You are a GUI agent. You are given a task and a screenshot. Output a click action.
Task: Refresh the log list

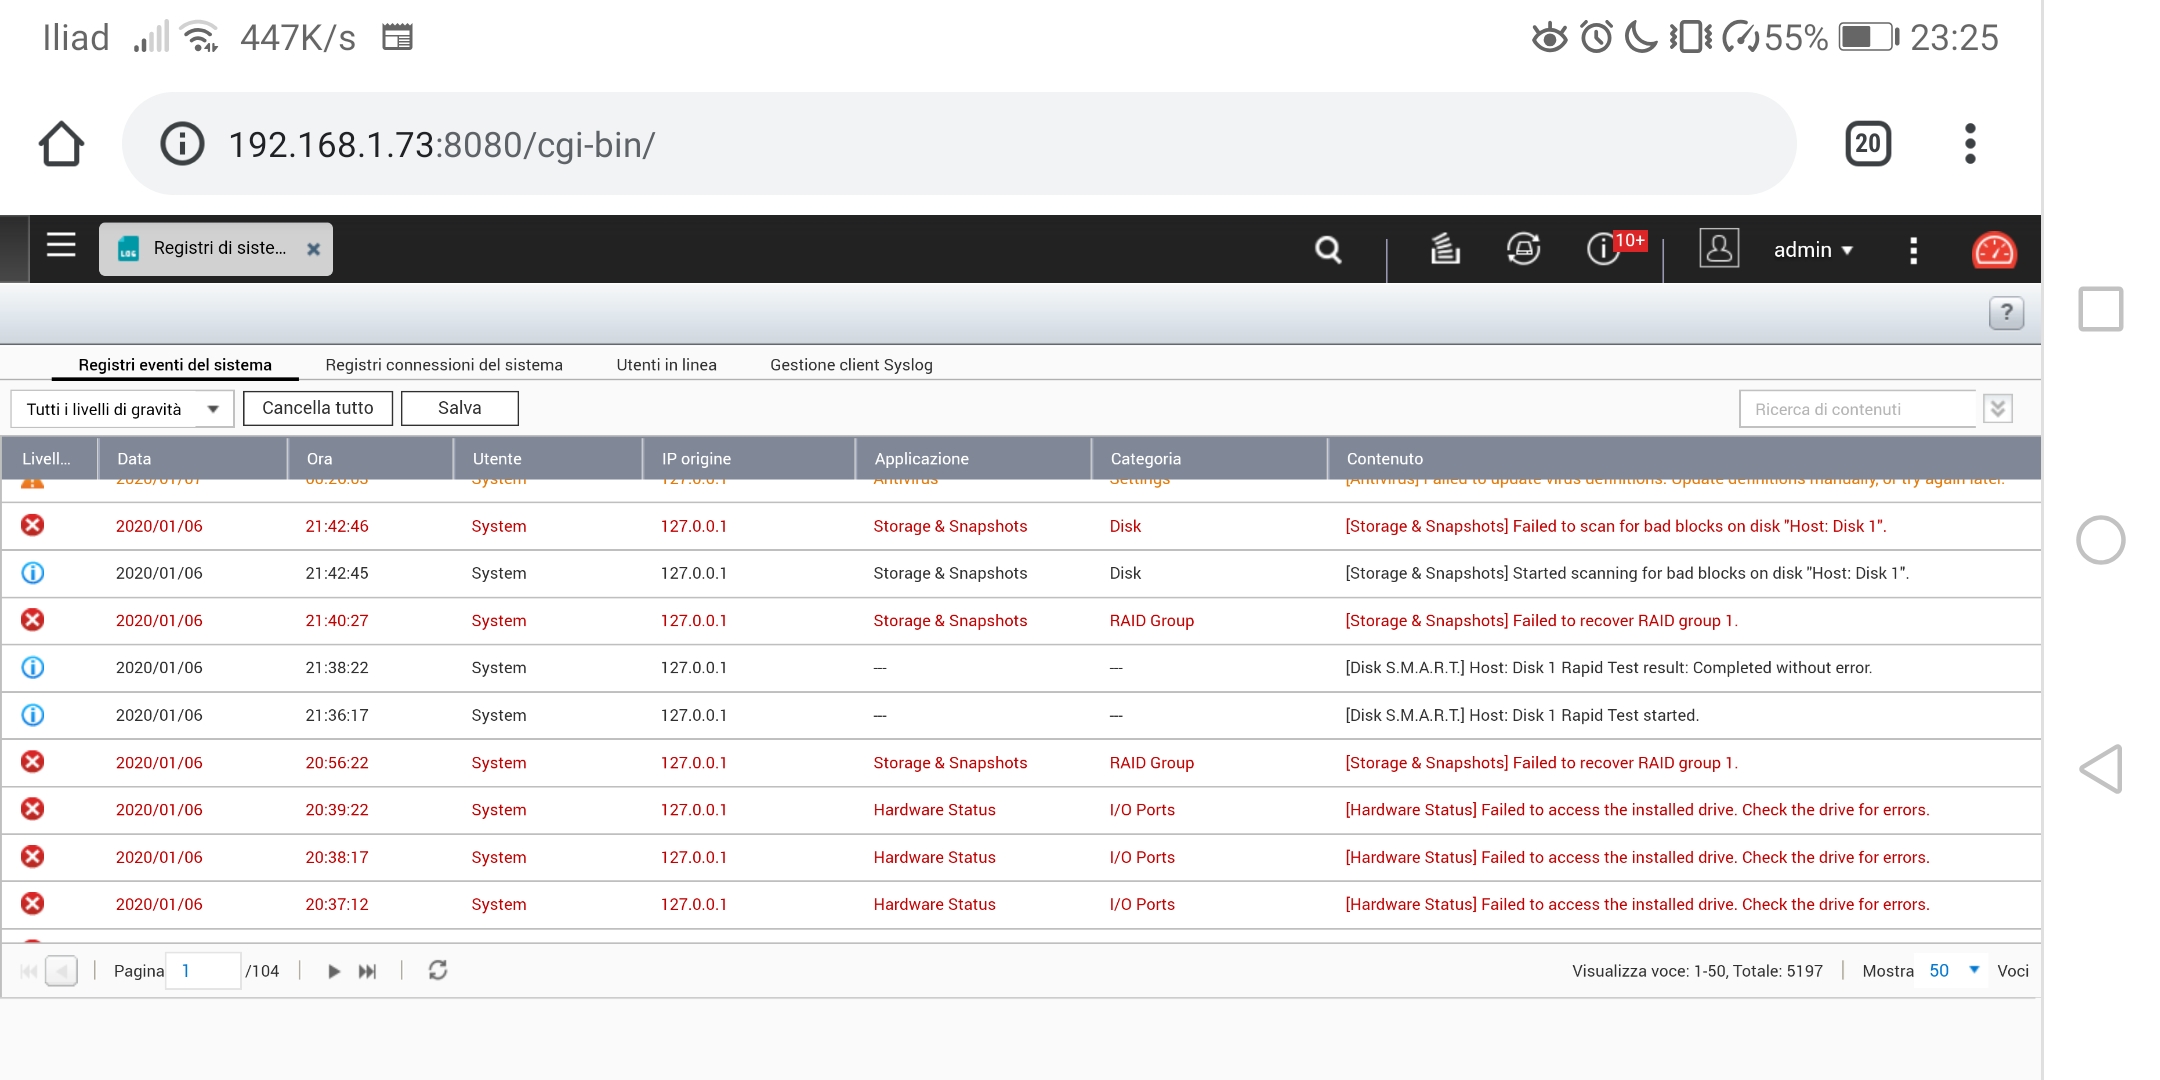[438, 971]
